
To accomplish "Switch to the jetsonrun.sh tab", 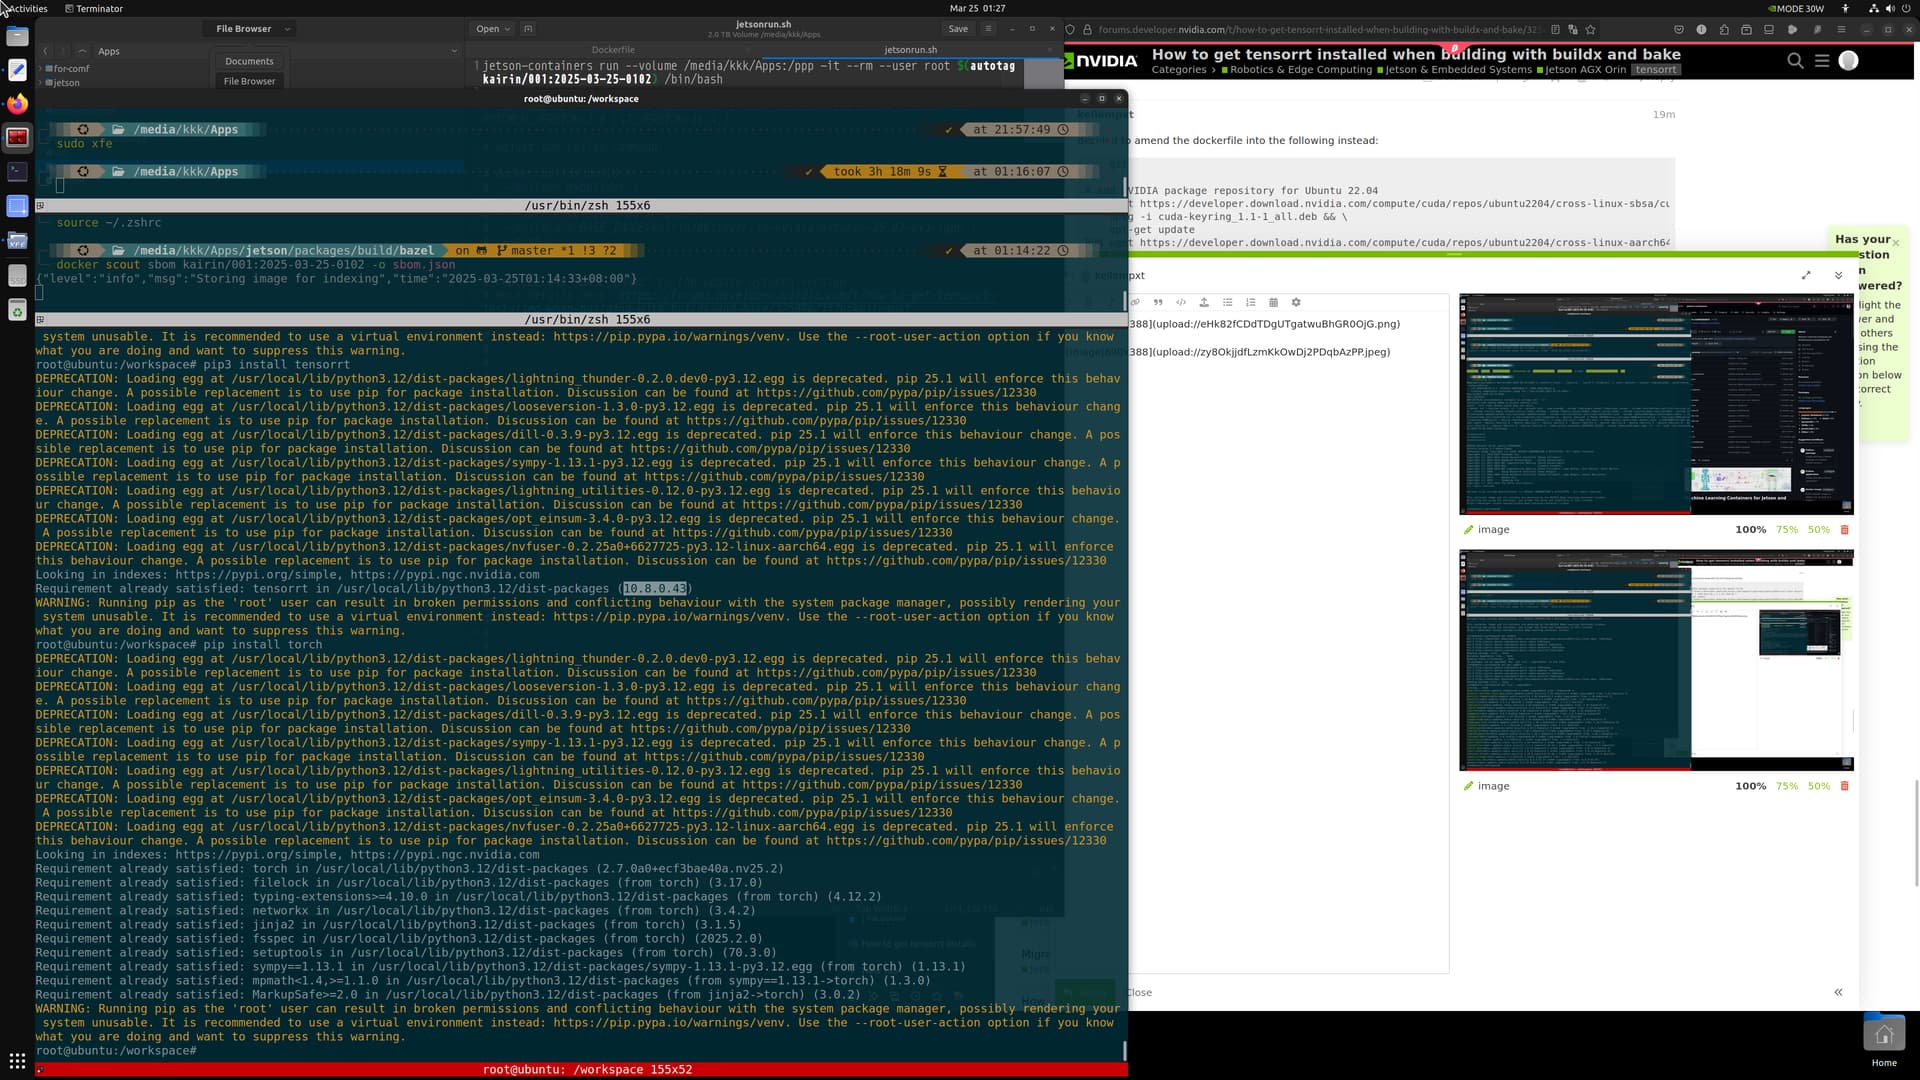I will (910, 49).
